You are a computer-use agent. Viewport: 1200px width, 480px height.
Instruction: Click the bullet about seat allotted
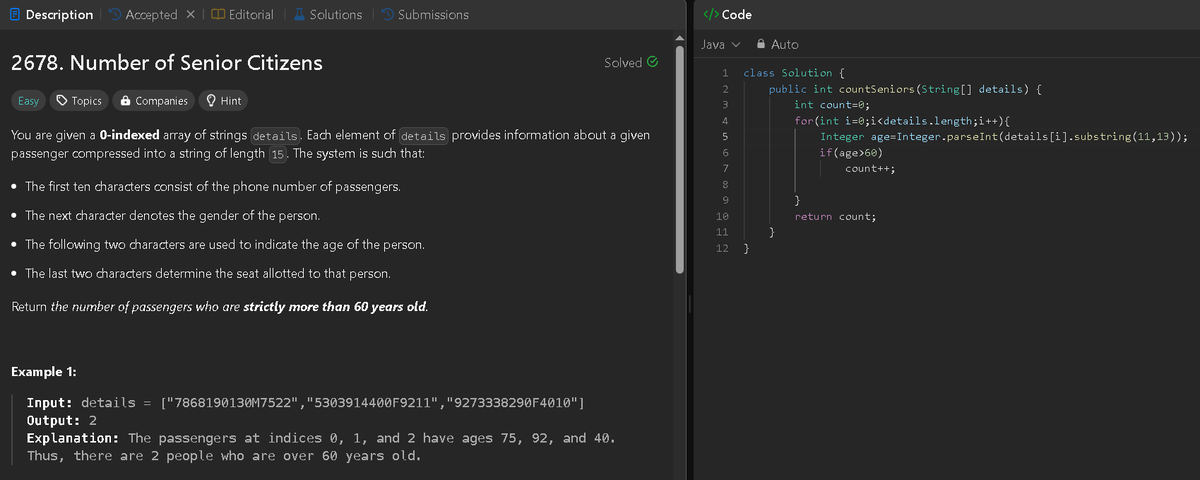coord(208,274)
